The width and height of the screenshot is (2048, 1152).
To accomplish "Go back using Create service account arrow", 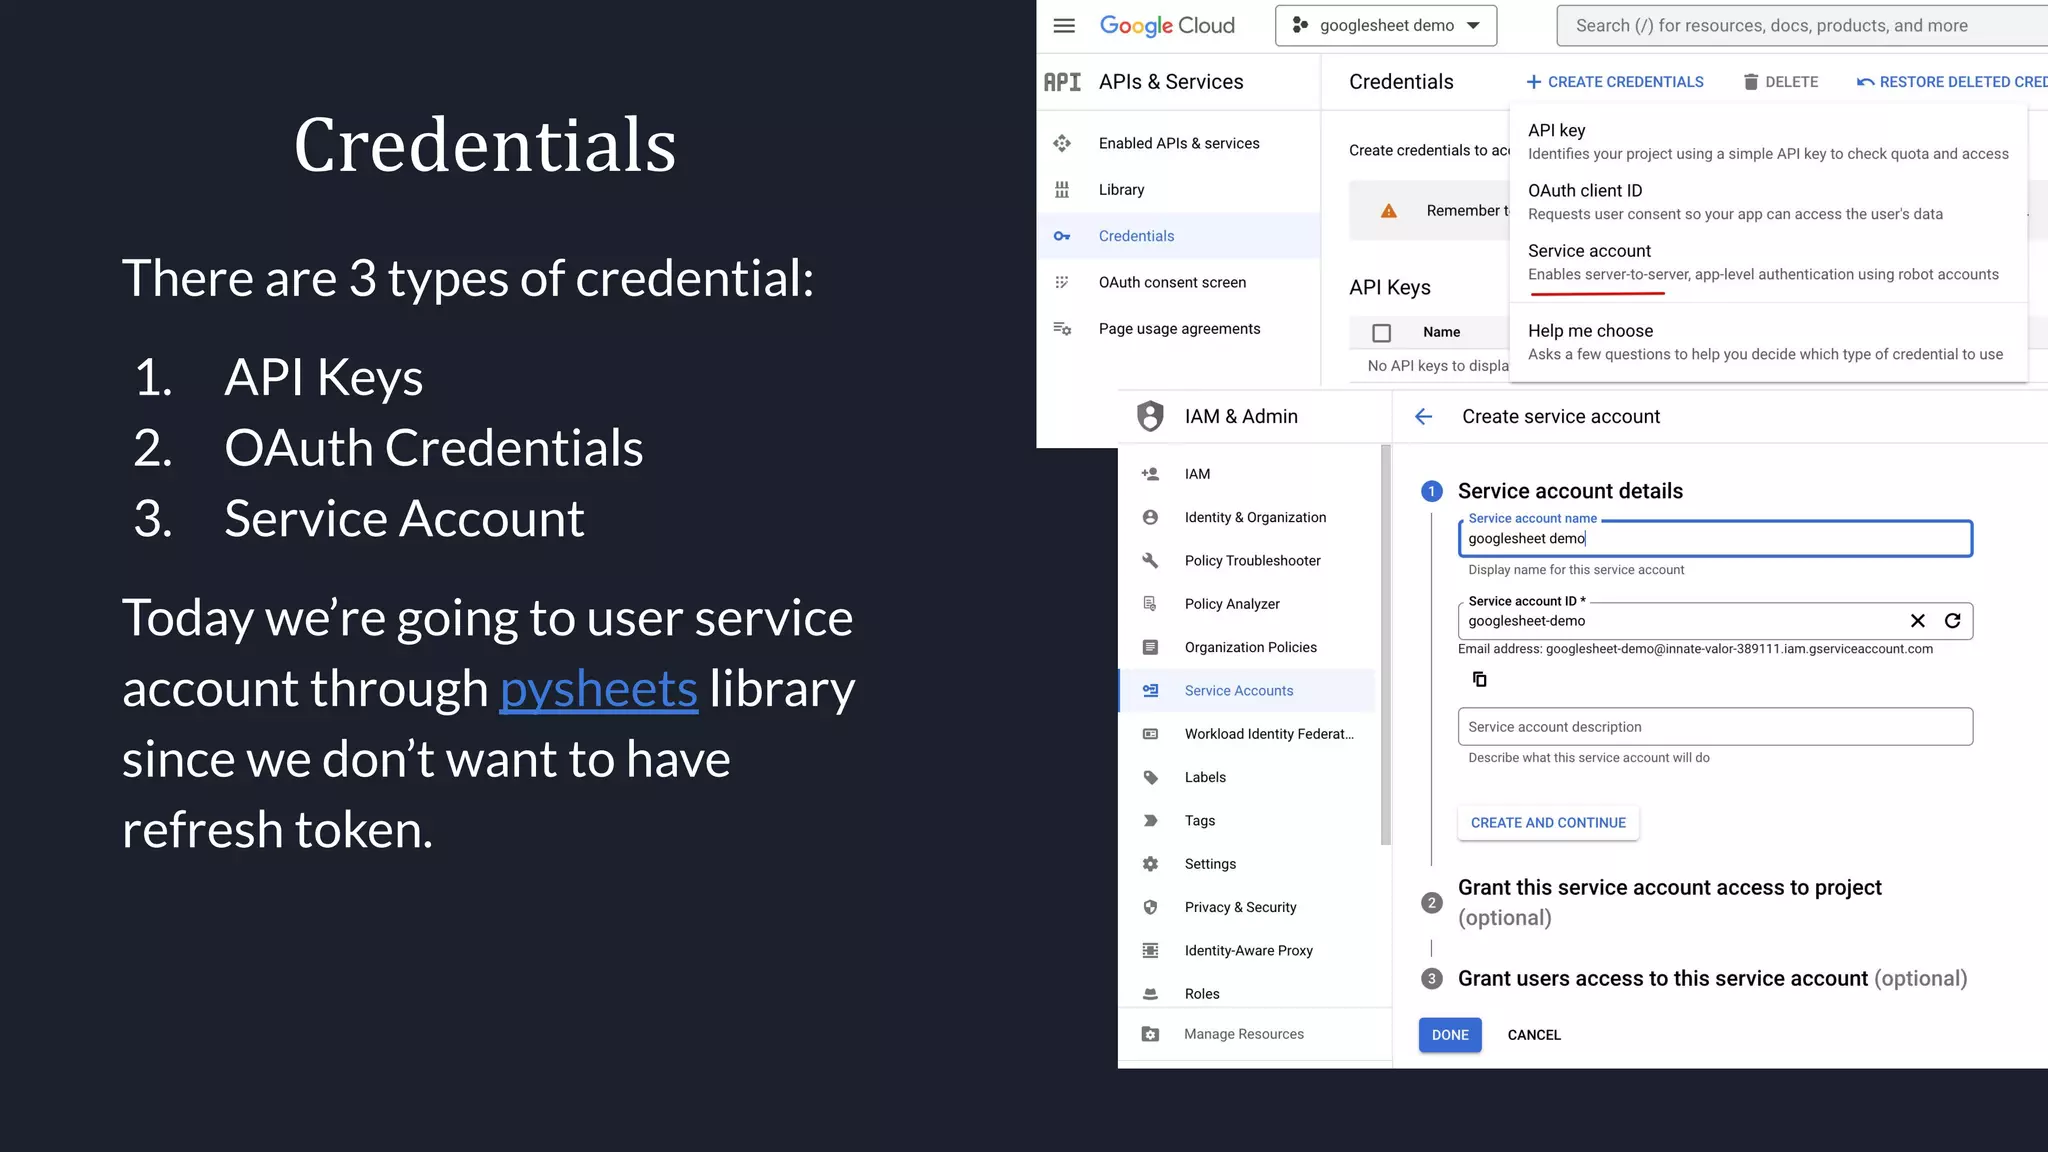I will (x=1423, y=417).
